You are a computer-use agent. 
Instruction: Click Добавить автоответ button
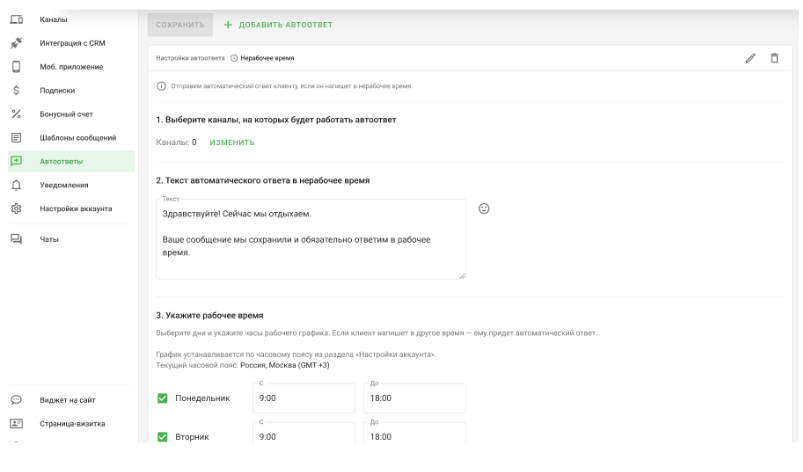click(x=278, y=24)
